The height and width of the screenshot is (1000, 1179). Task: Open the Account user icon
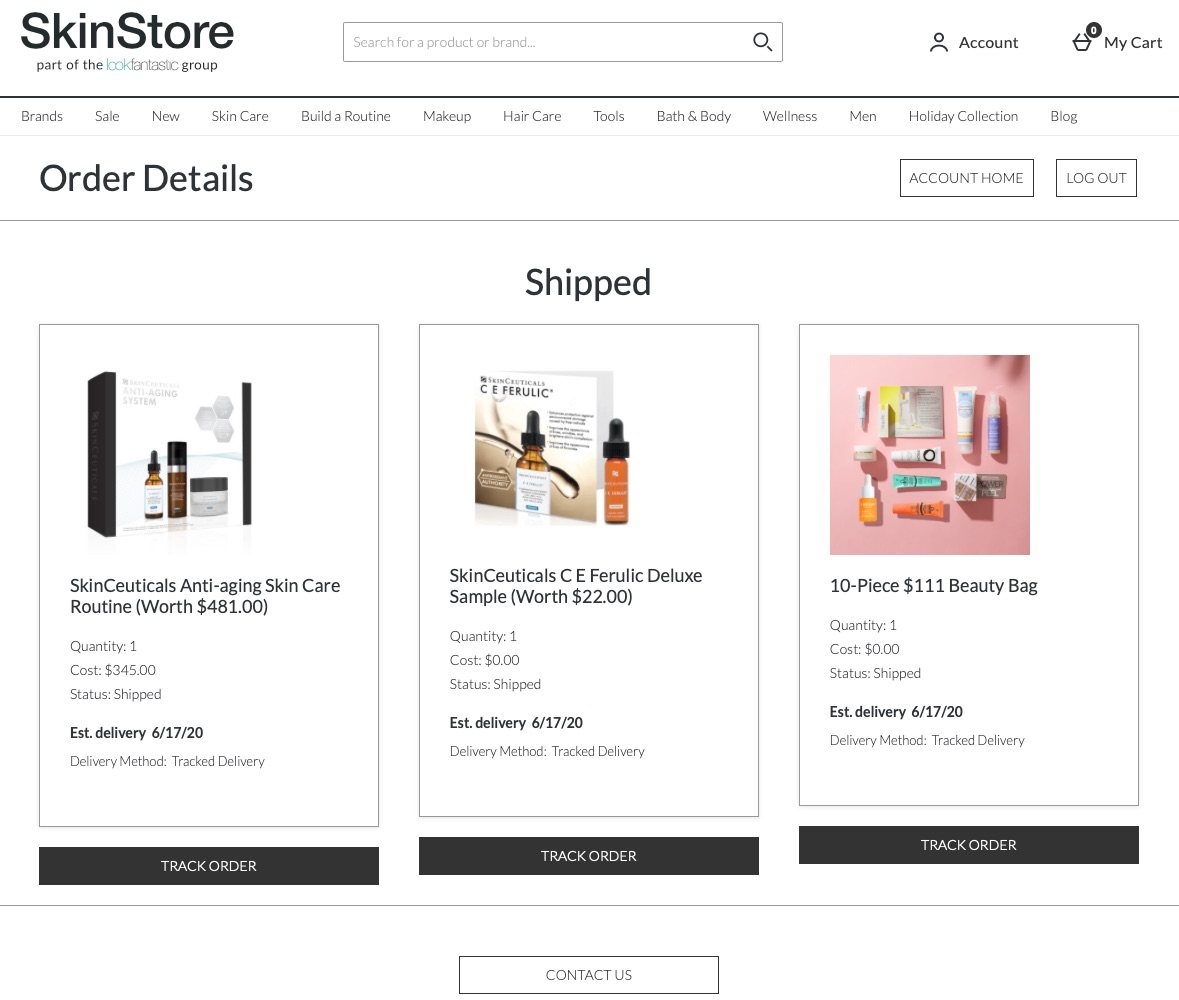point(938,42)
